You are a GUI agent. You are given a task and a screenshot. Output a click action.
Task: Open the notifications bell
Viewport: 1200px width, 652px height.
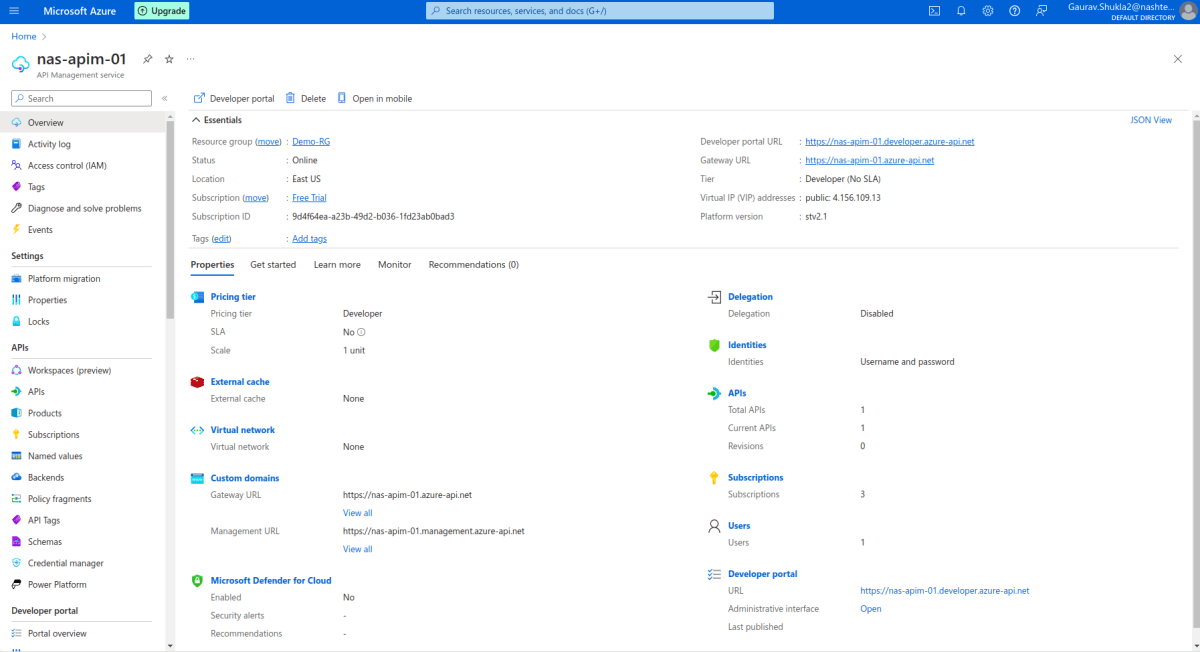pos(959,11)
